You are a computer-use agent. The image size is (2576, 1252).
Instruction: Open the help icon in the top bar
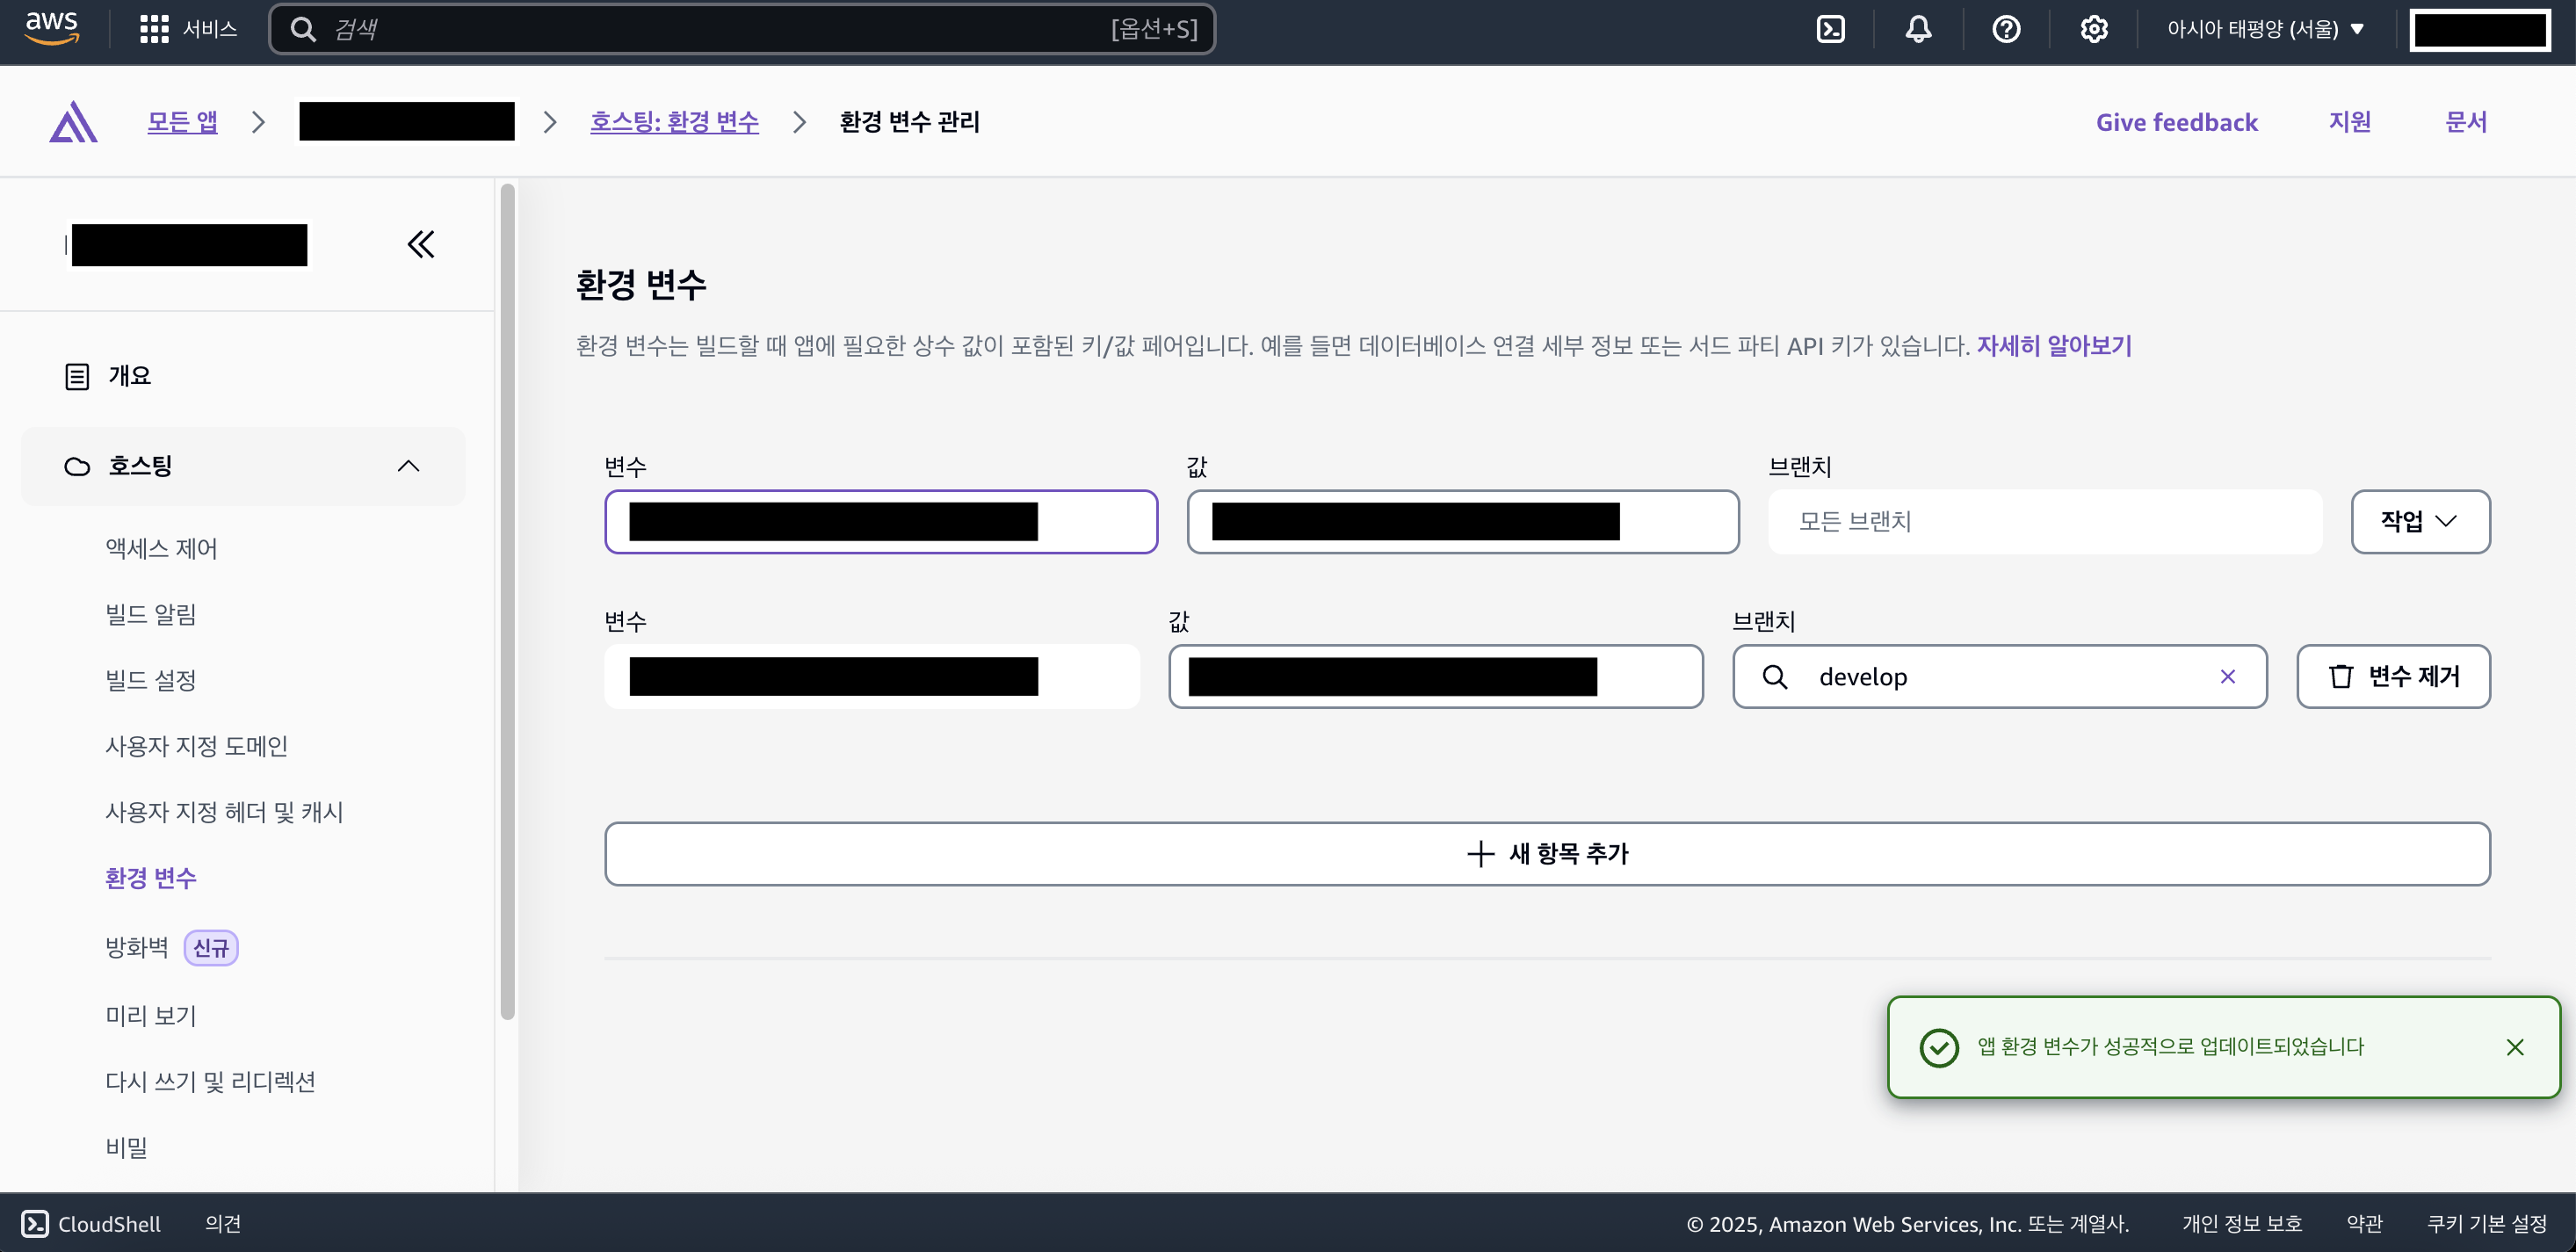click(2006, 28)
